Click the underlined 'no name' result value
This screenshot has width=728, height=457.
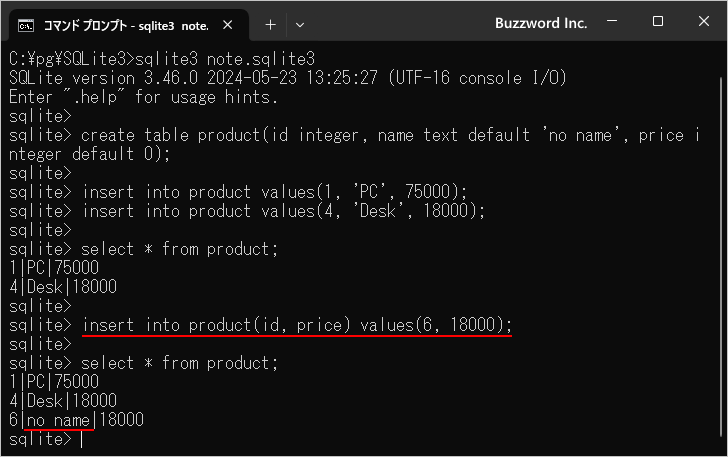coord(58,420)
